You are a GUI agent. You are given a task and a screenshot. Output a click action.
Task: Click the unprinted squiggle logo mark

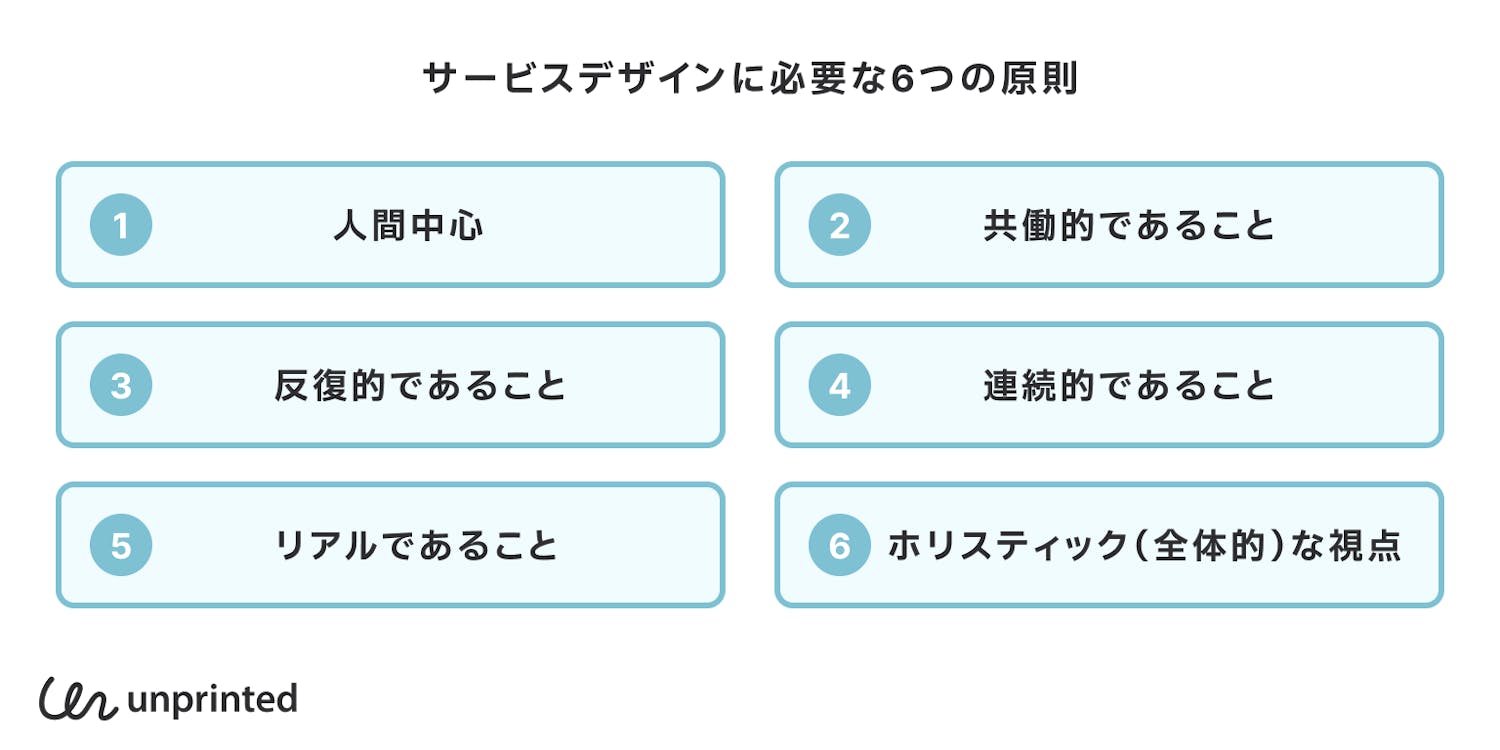[78, 699]
